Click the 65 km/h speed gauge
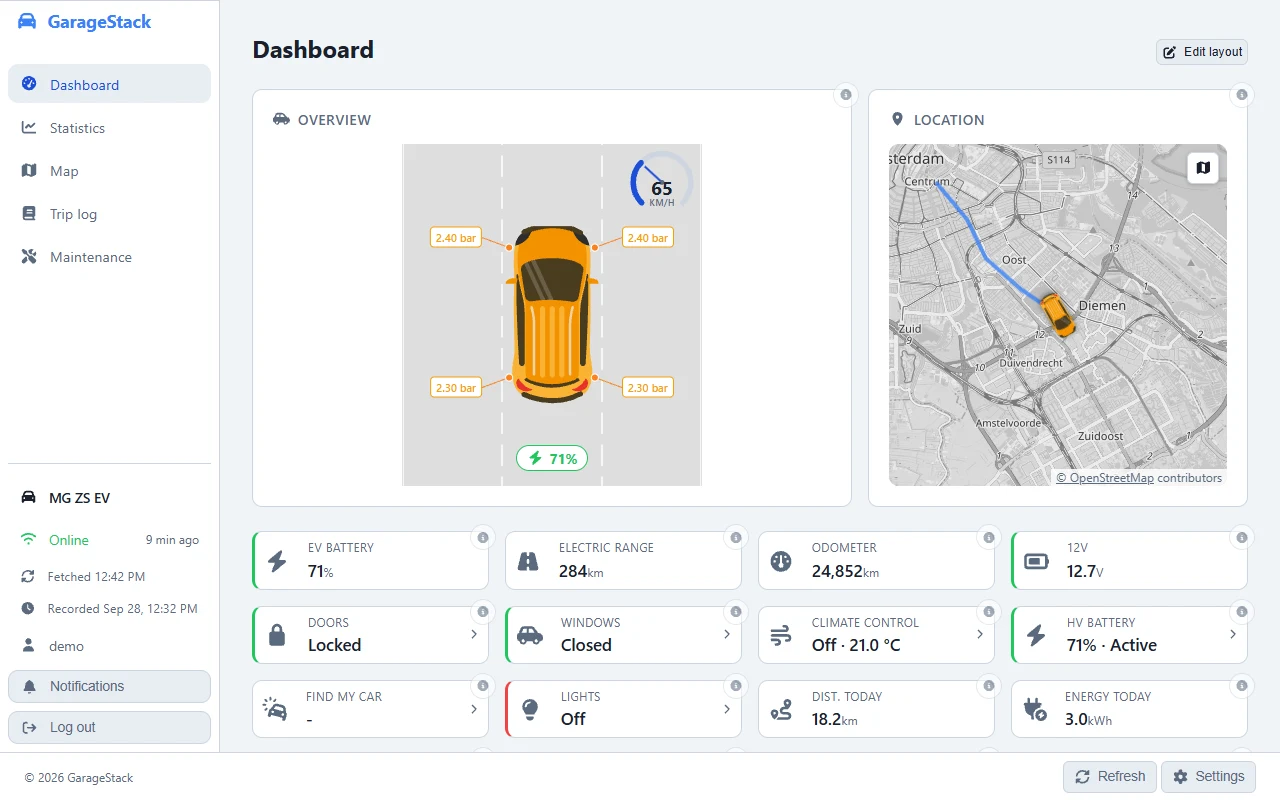Screen dimensions: 1280x800 pos(661,181)
